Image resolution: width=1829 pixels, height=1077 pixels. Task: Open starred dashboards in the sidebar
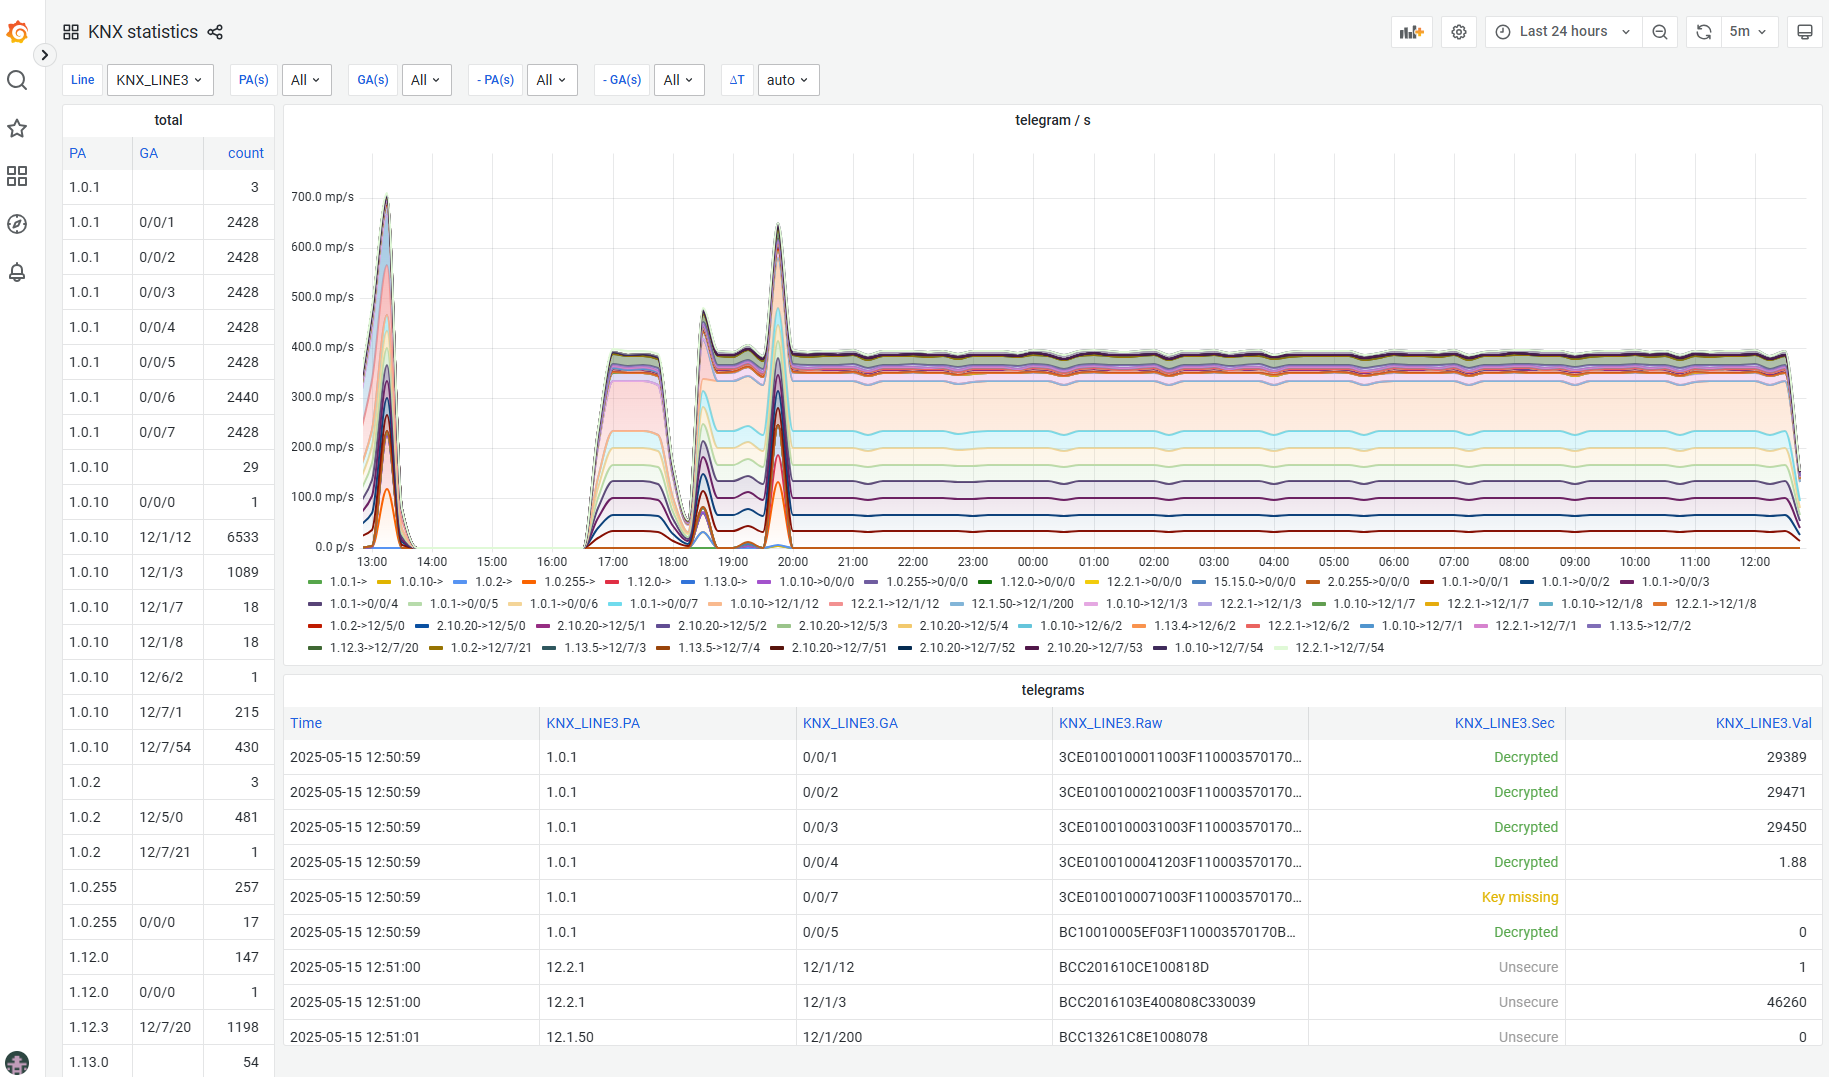17,128
